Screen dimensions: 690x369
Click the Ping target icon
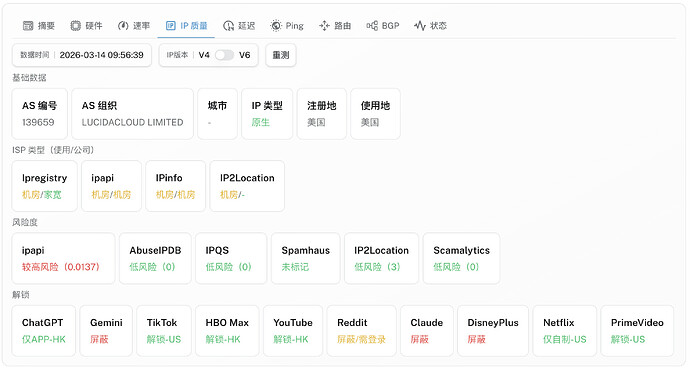[276, 26]
